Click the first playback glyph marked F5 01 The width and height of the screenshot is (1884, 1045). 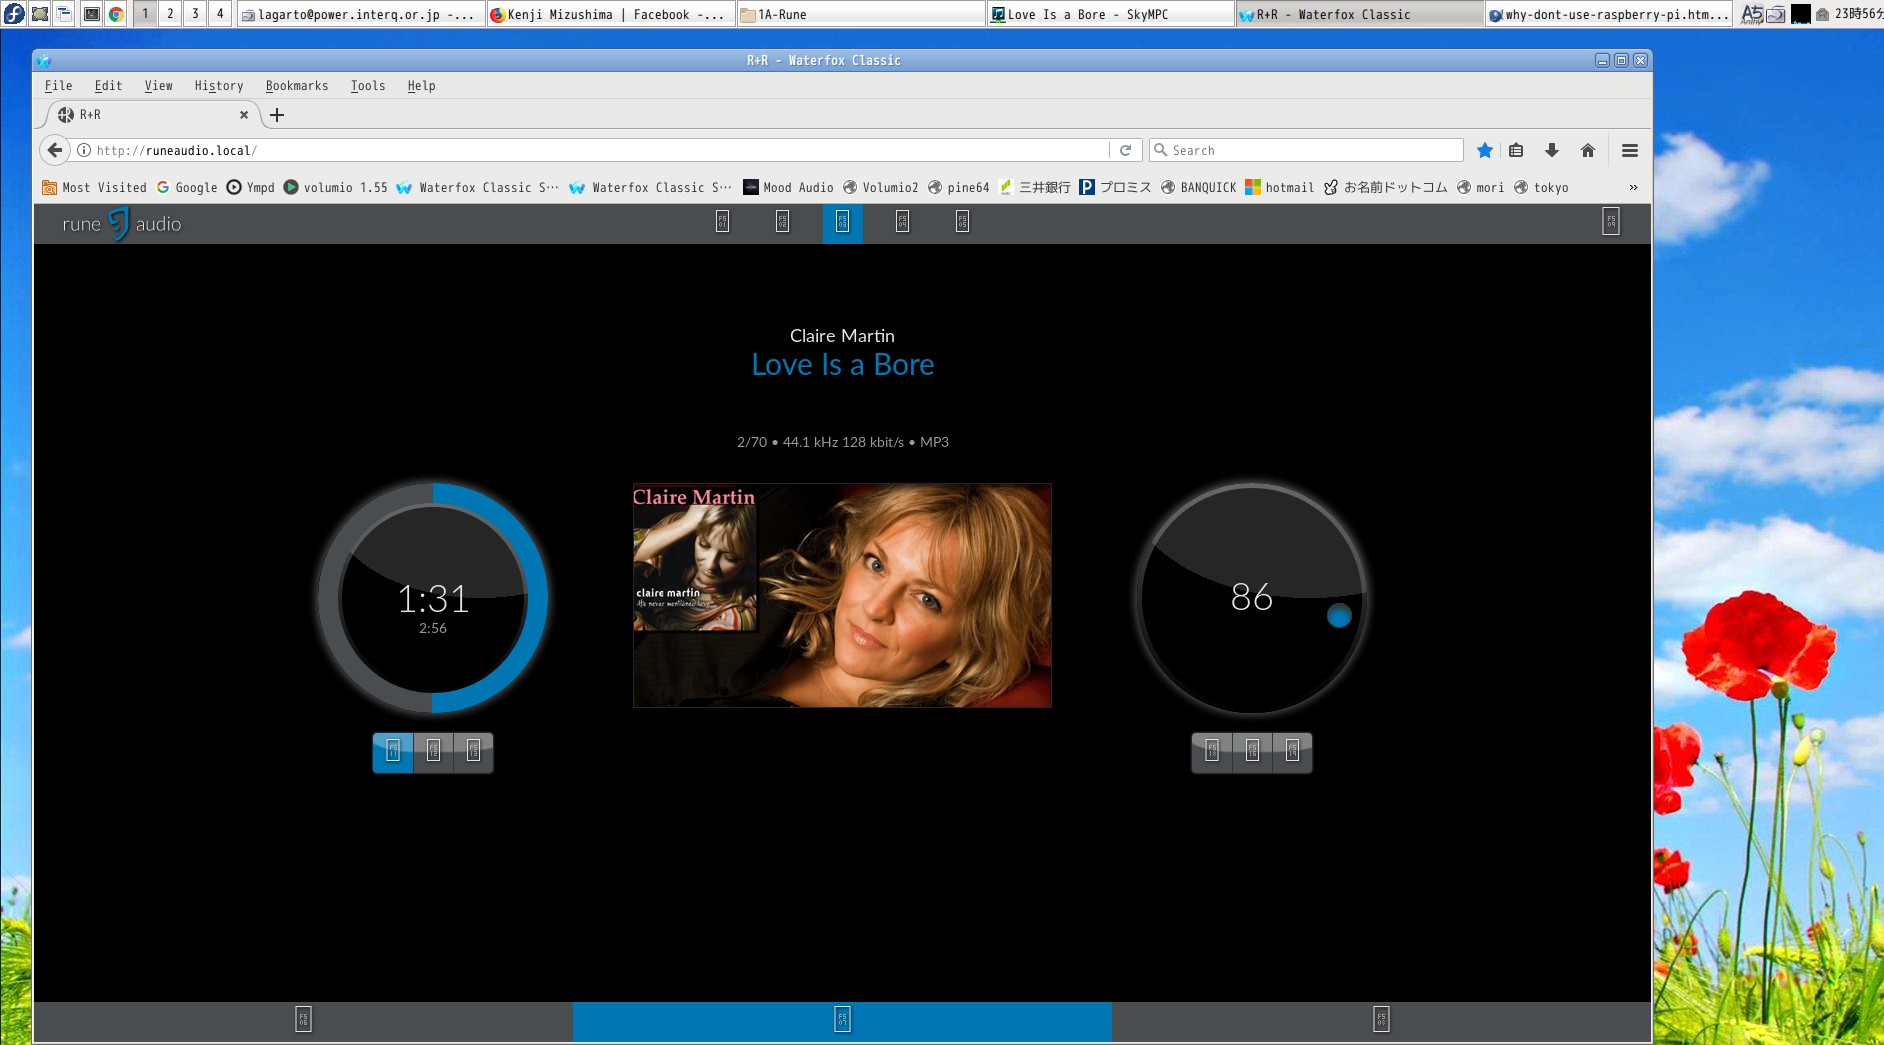pos(722,222)
